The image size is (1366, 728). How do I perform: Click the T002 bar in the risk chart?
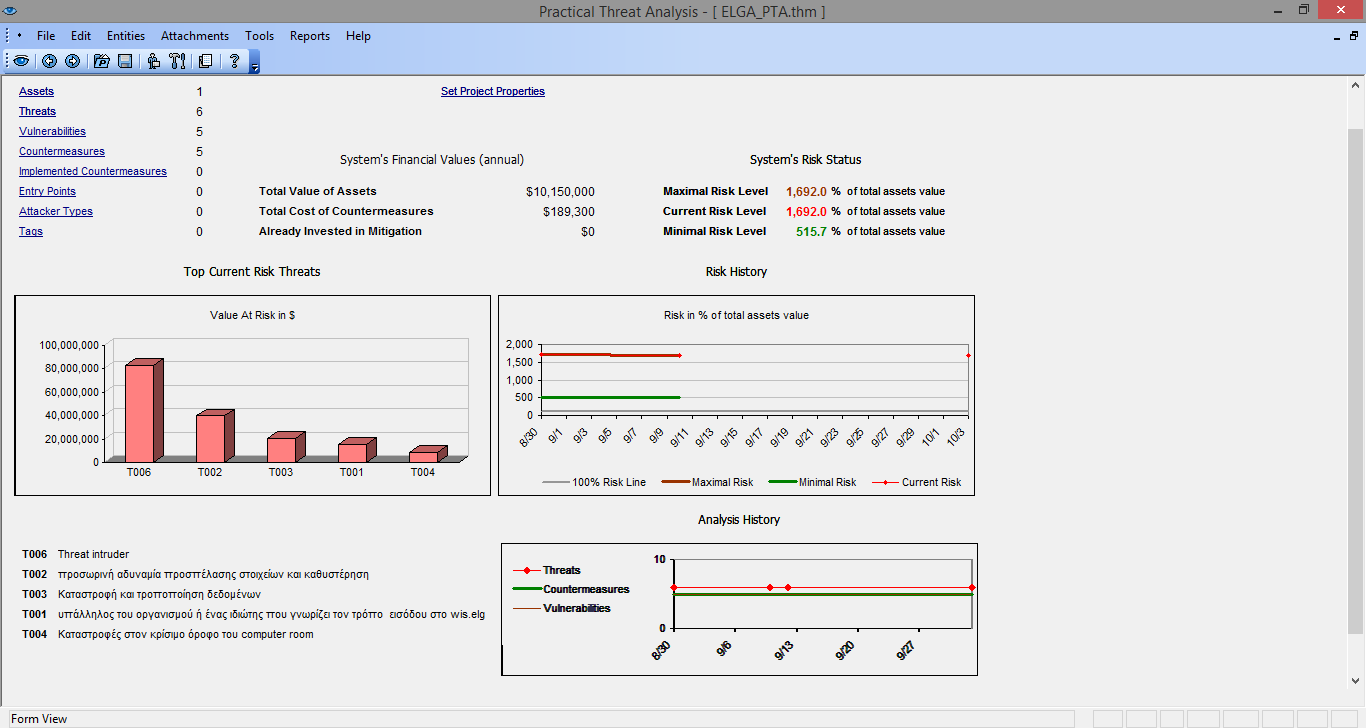[214, 436]
